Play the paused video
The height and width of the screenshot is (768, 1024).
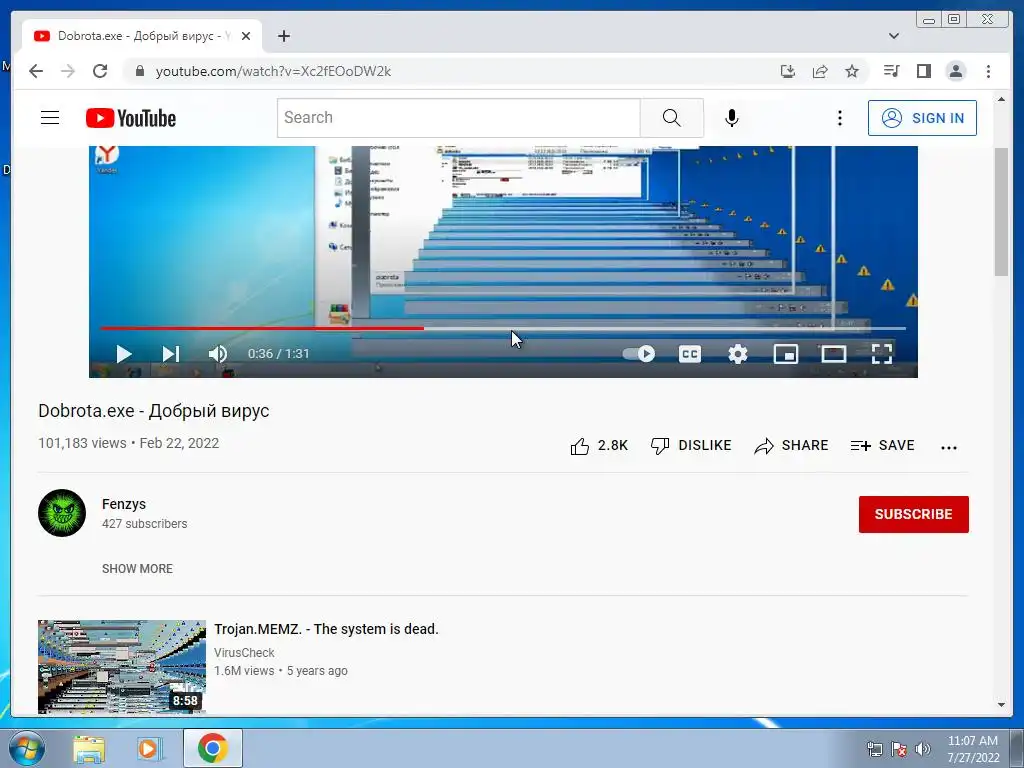[123, 354]
